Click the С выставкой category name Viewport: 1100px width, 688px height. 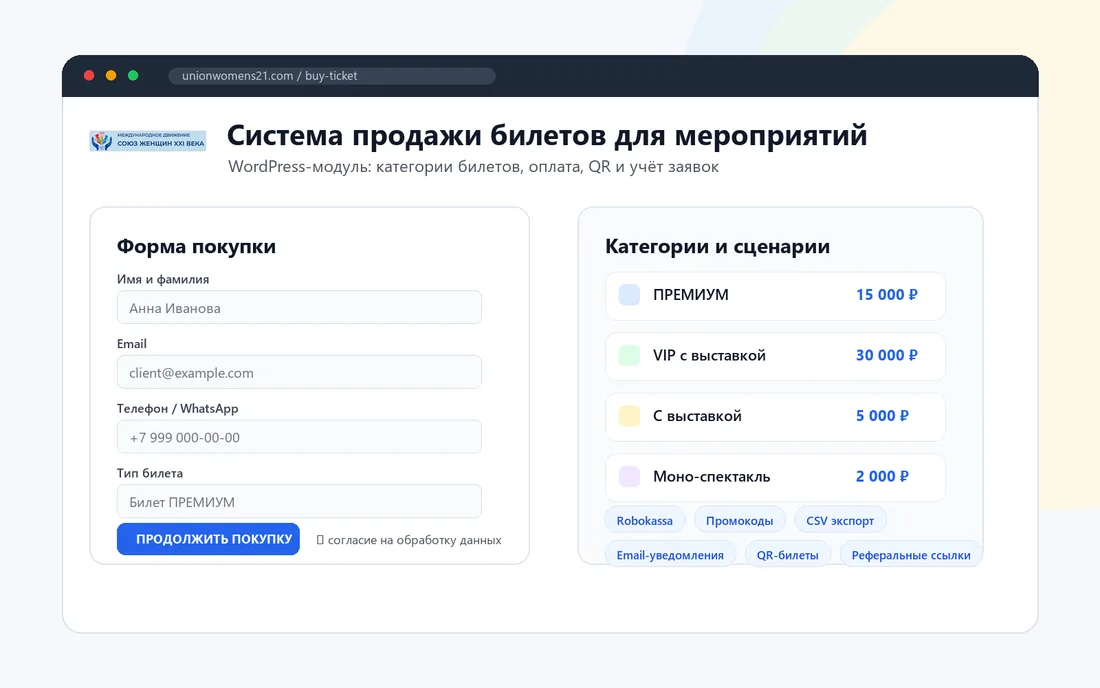click(x=697, y=416)
